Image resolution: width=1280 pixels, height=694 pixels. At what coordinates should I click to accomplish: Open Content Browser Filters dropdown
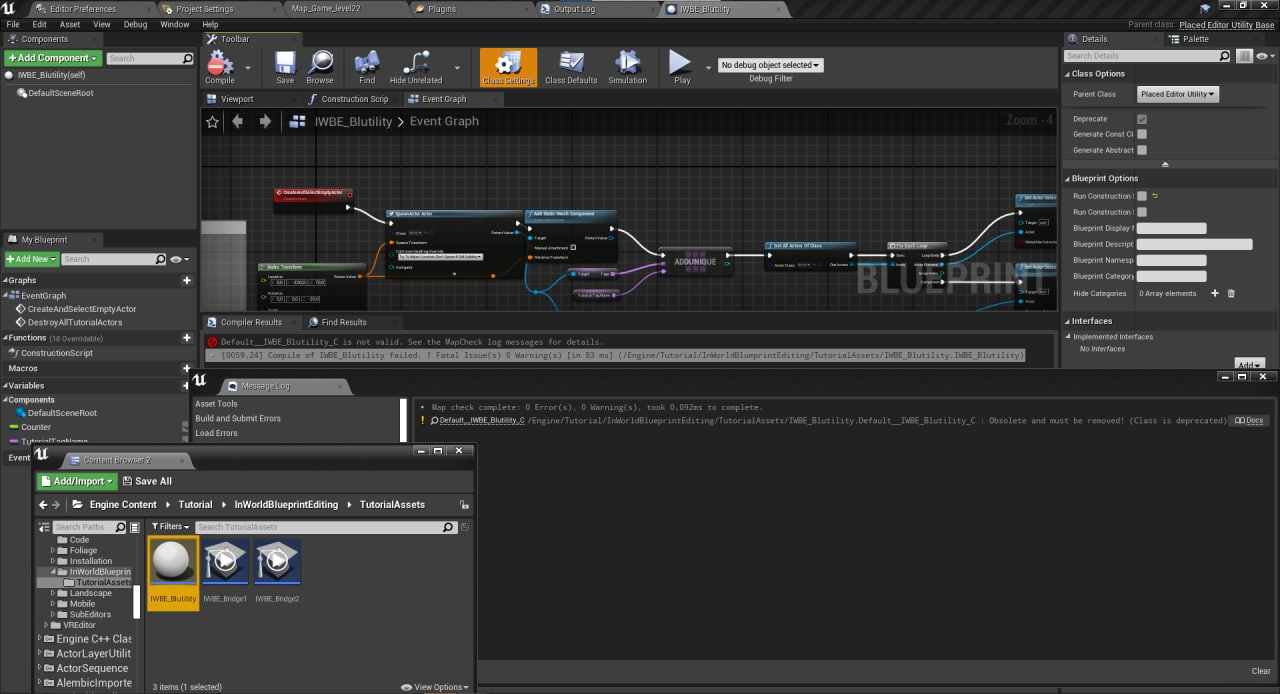(169, 527)
